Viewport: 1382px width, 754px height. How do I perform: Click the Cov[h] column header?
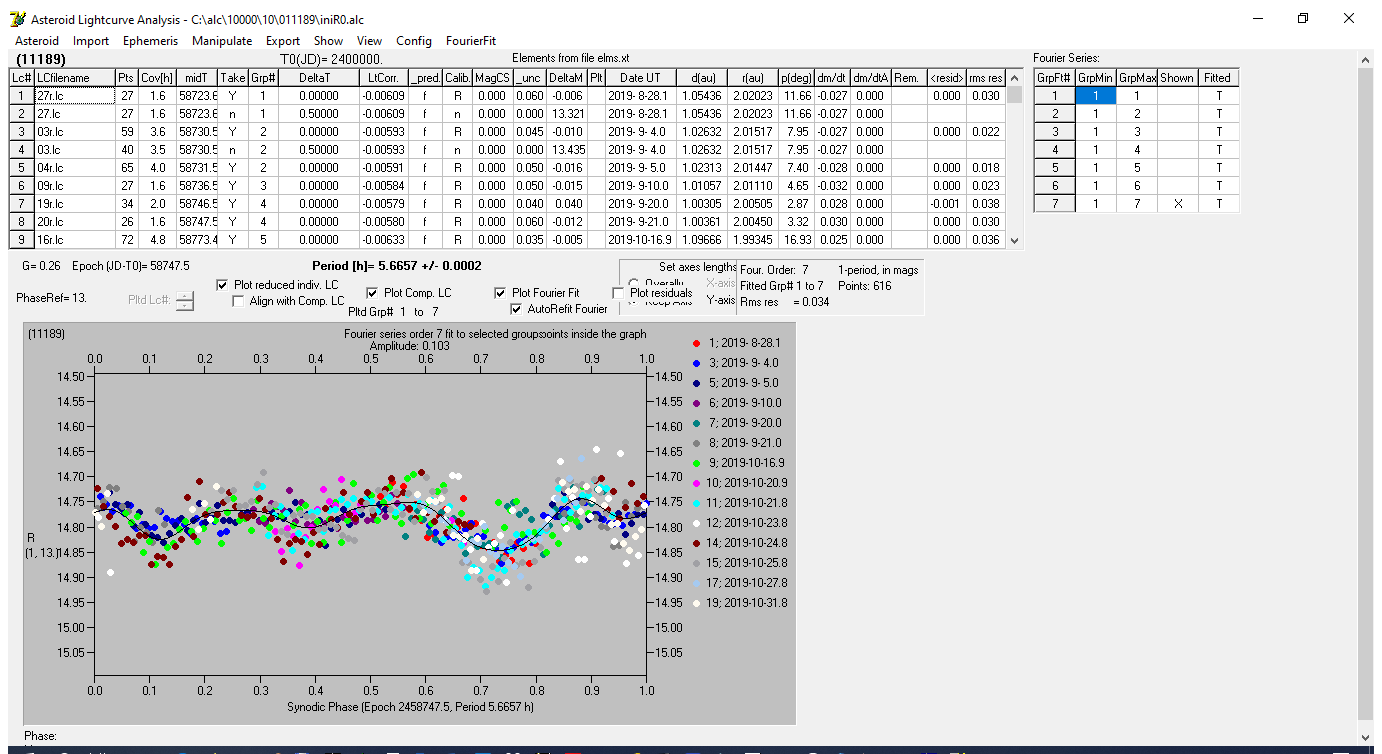(x=157, y=78)
